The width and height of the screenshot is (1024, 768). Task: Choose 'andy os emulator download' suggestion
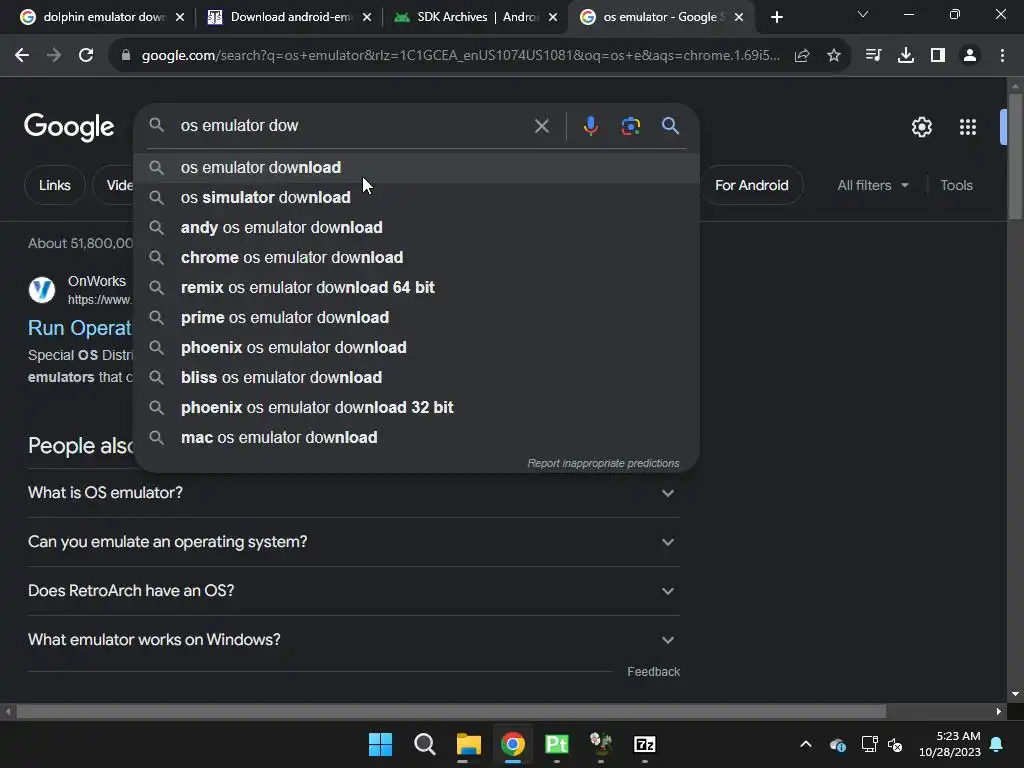coord(417,228)
